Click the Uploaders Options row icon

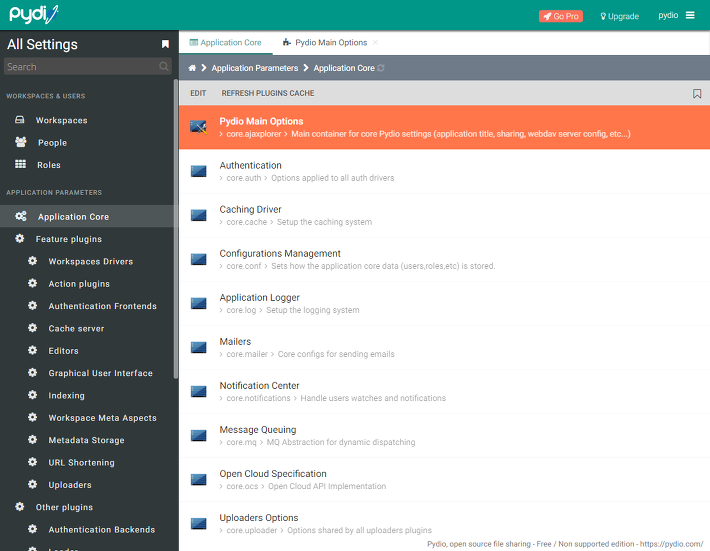tap(198, 523)
